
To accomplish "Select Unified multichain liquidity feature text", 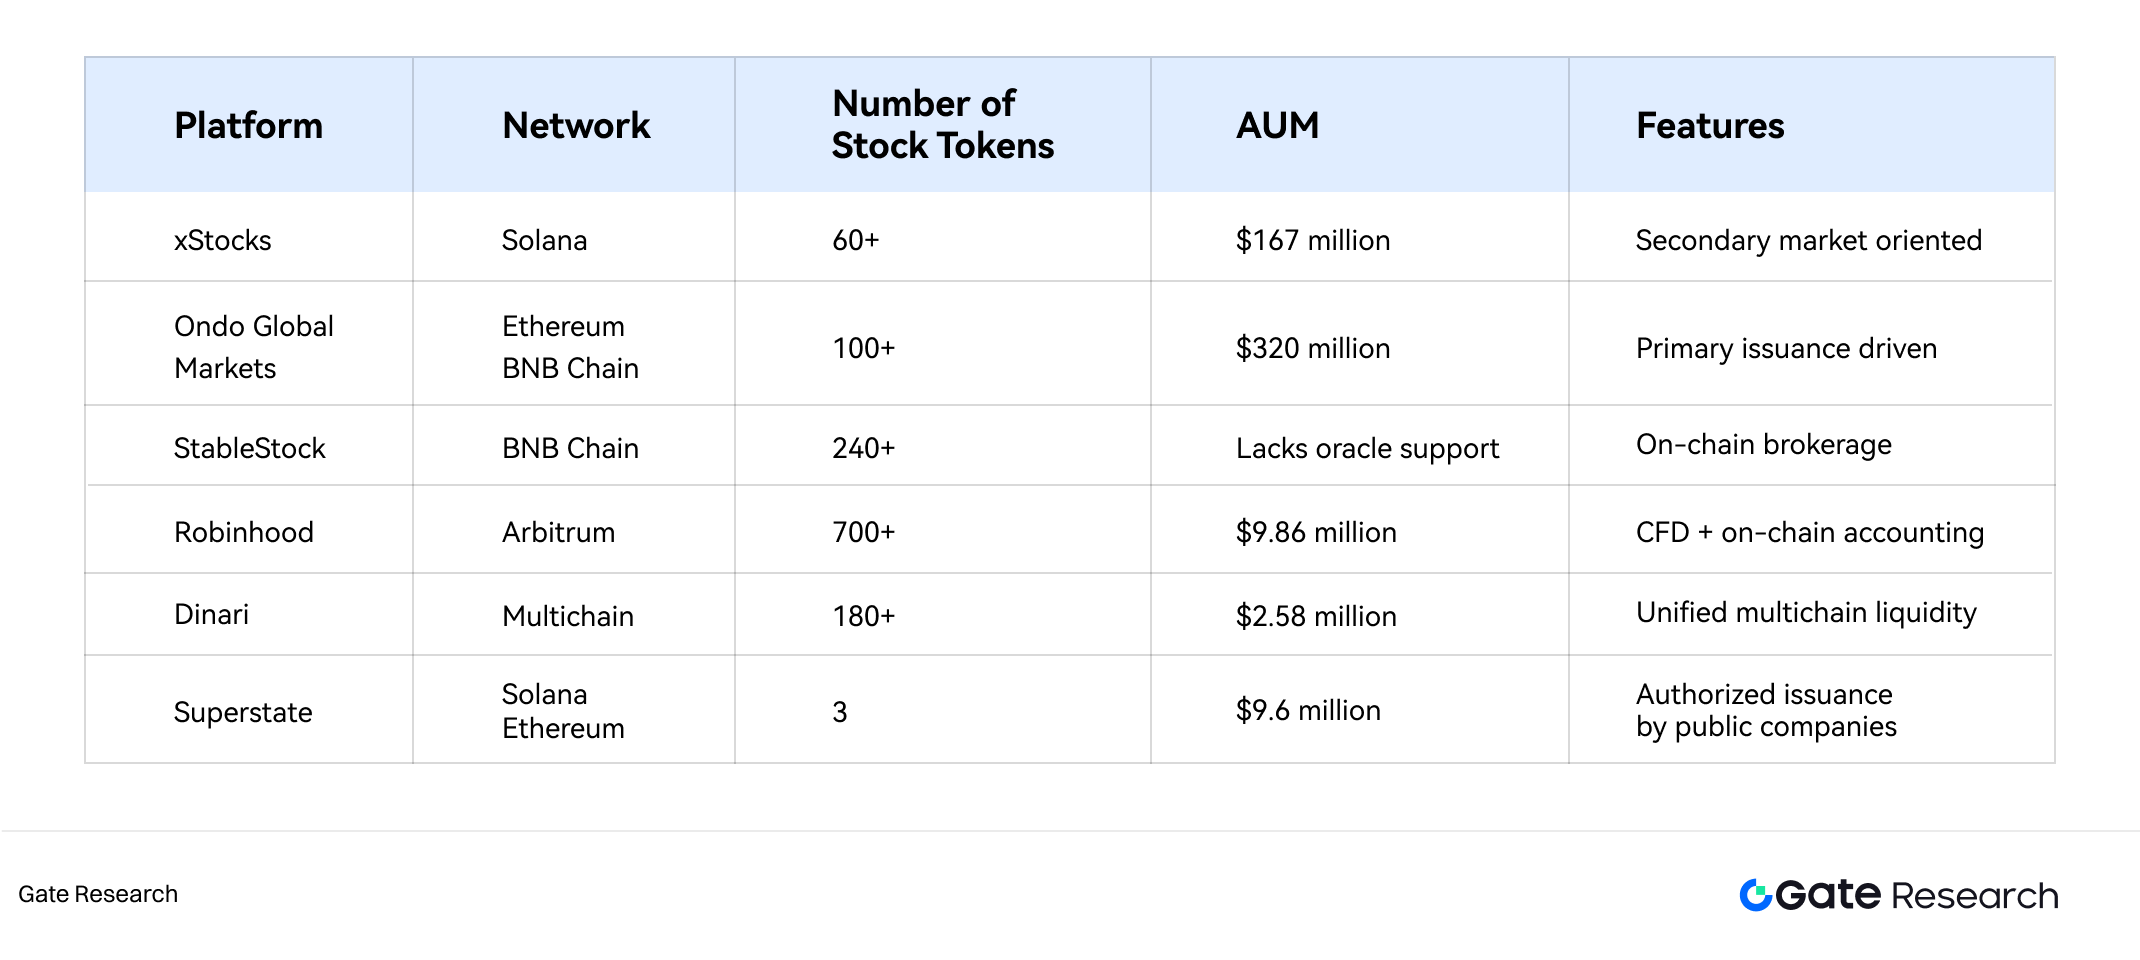I will coord(1806,612).
